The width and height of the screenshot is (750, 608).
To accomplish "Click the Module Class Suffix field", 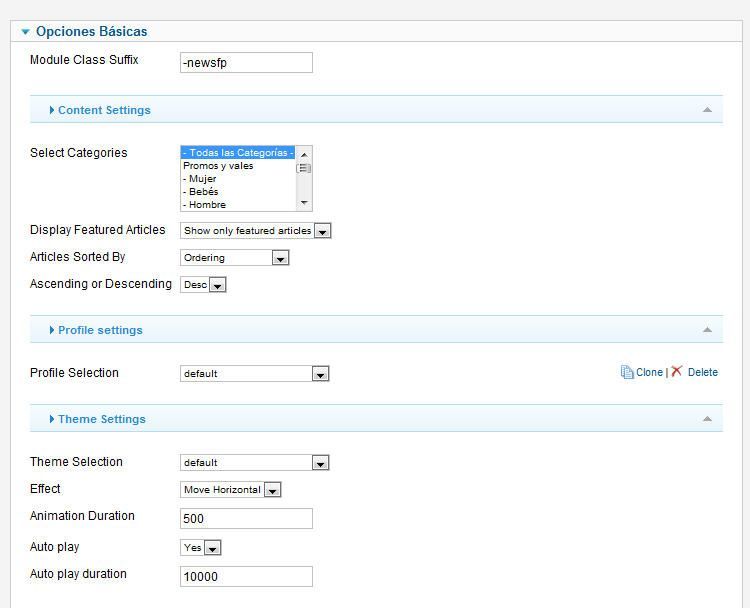I will pyautogui.click(x=246, y=63).
